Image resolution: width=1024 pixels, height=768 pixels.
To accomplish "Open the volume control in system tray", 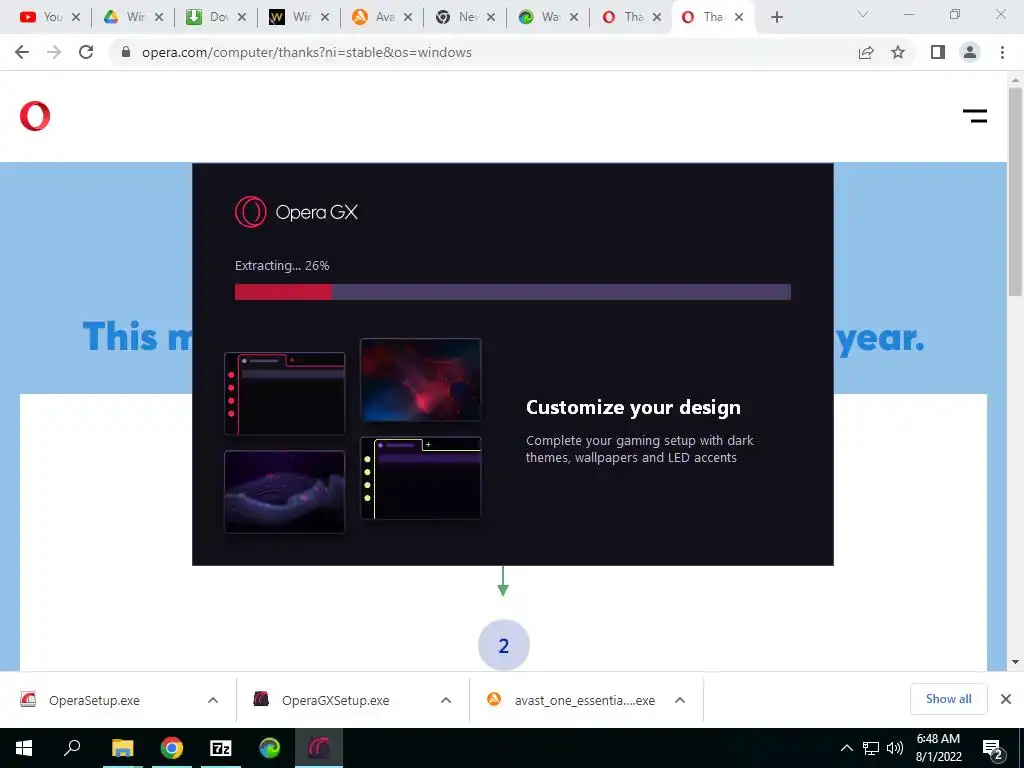I will pyautogui.click(x=895, y=748).
